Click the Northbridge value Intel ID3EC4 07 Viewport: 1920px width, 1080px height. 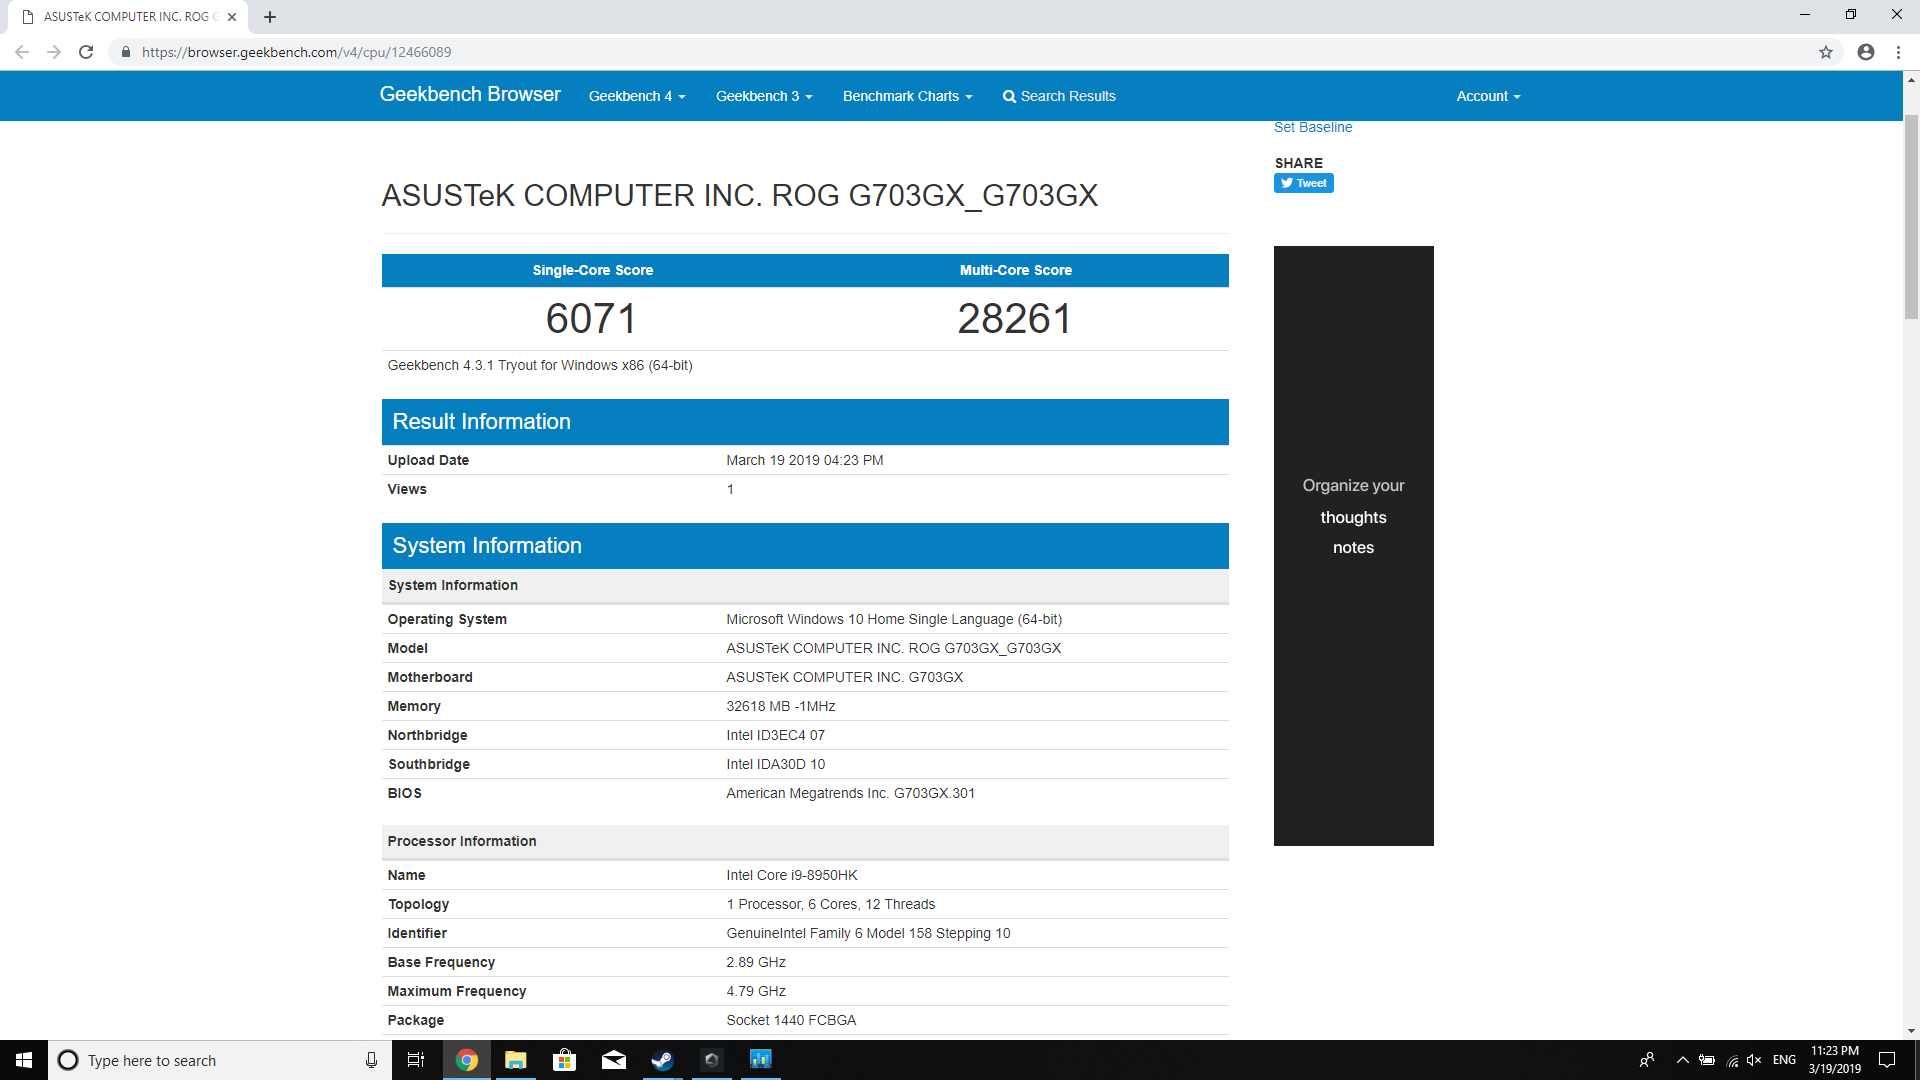pos(776,735)
